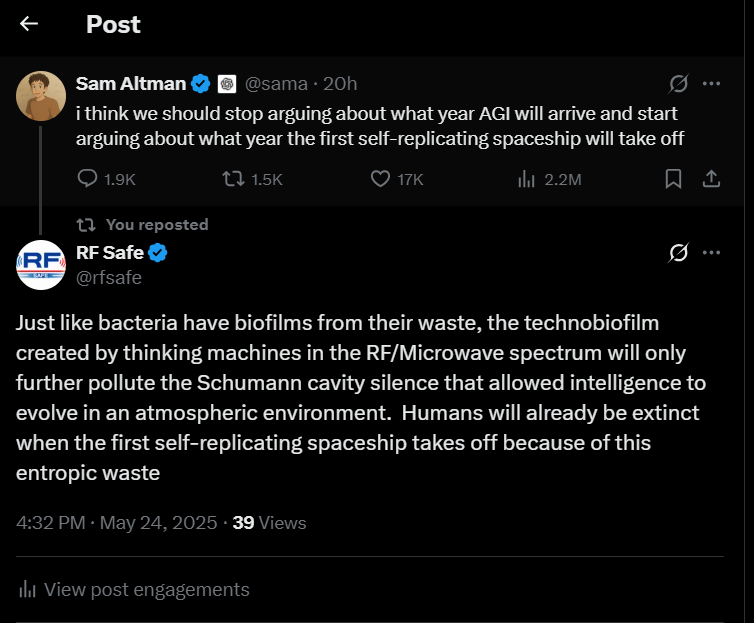
Task: Like Sam Altman's post
Action: click(380, 179)
